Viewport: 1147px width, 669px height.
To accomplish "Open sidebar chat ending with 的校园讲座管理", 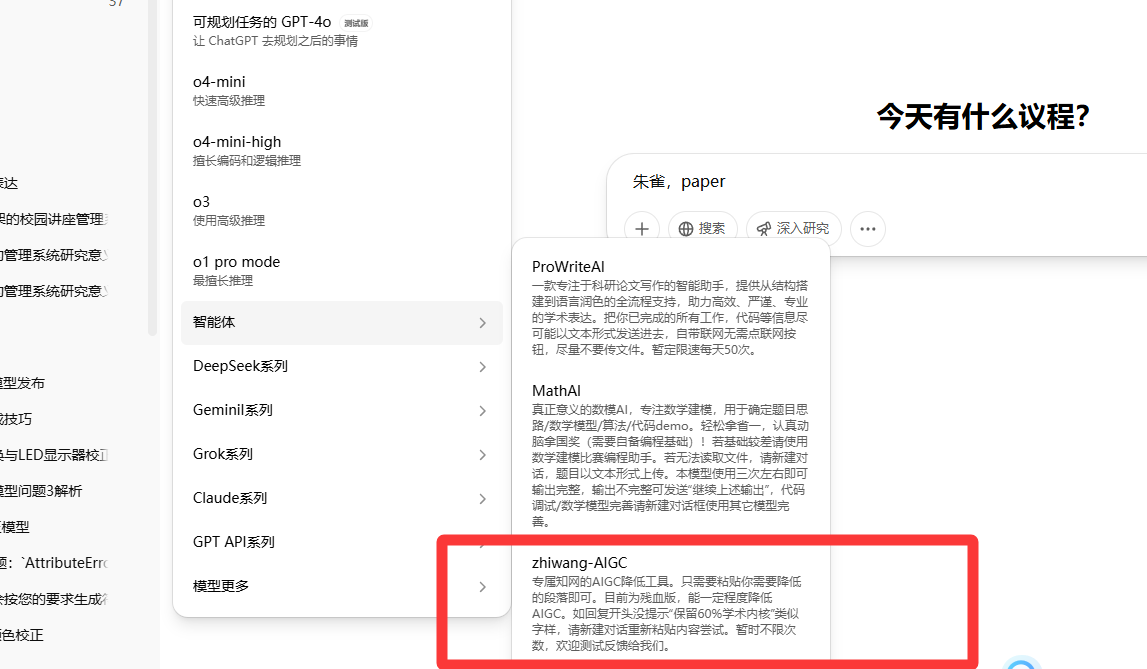I will [53, 219].
